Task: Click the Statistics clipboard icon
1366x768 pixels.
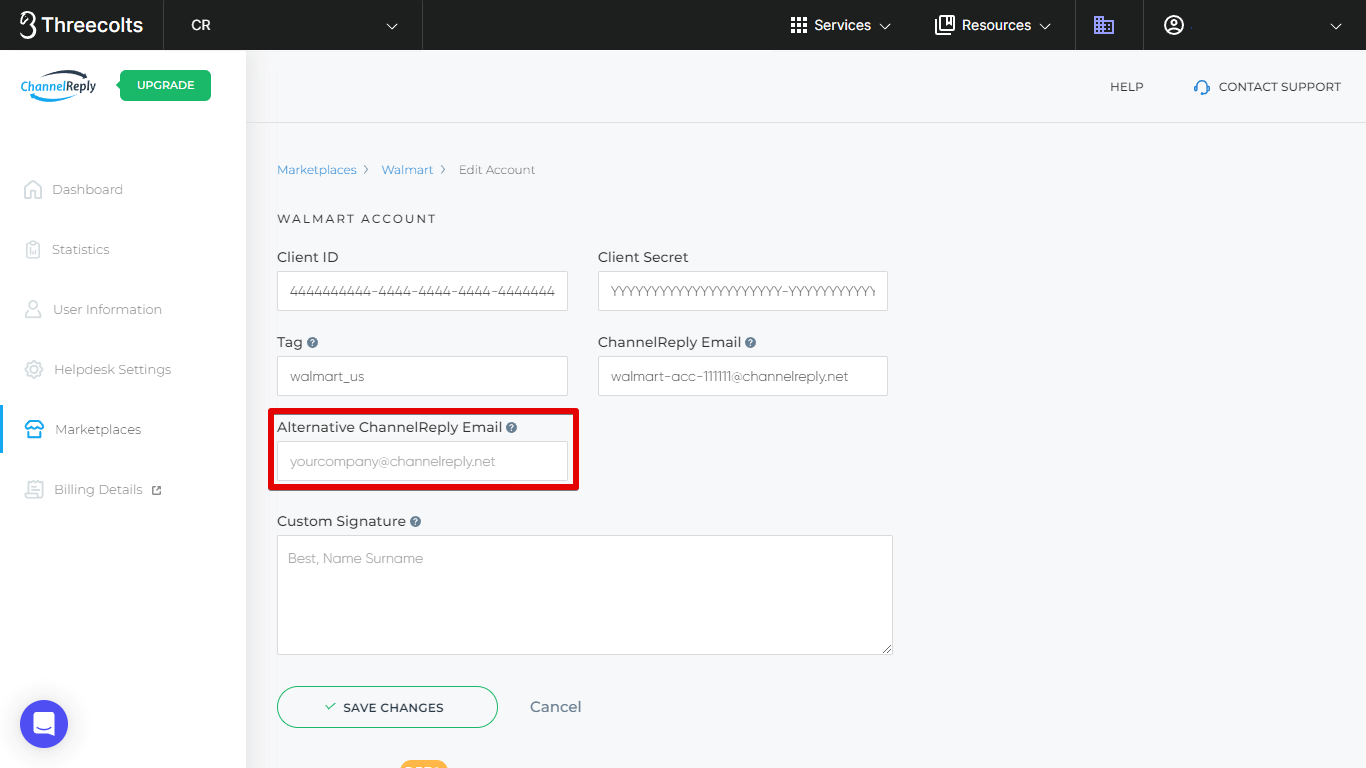Action: 33,249
